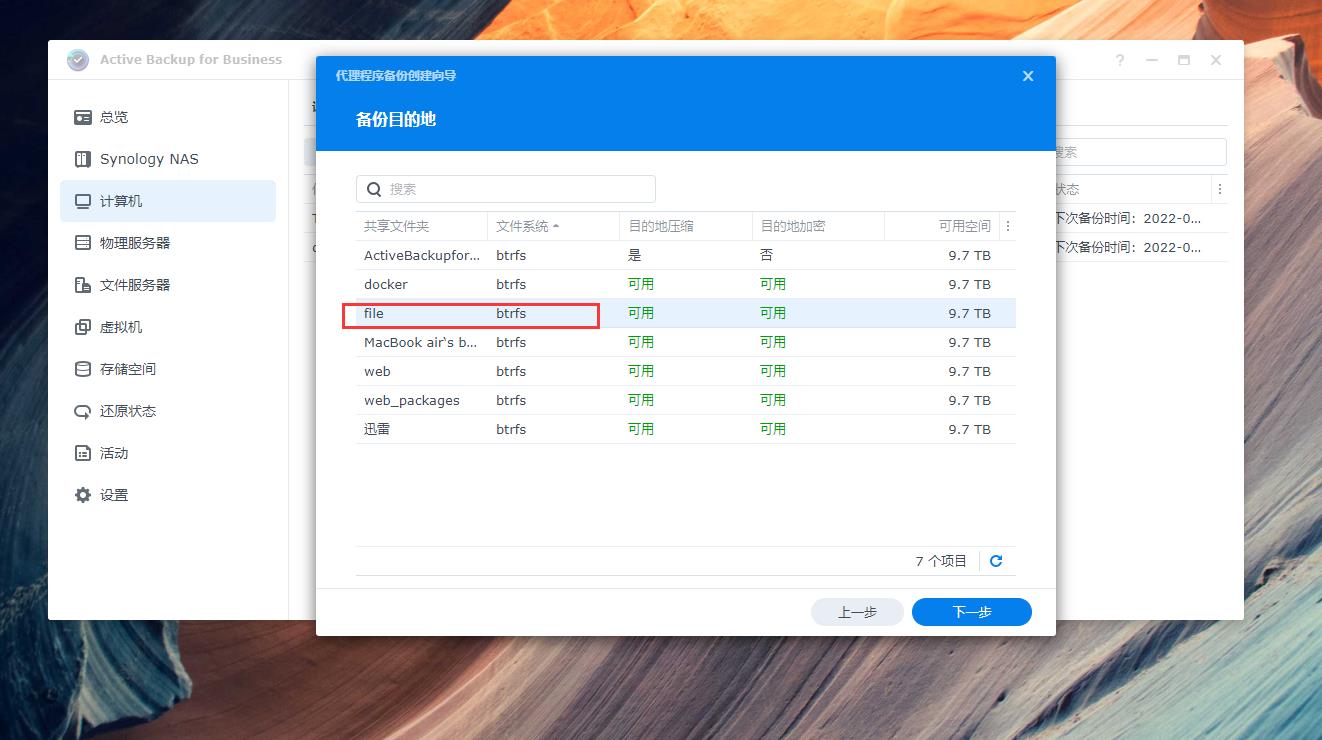Image resolution: width=1322 pixels, height=740 pixels.
Task: Click the 计算机 computer icon in sidebar
Action: pos(83,201)
